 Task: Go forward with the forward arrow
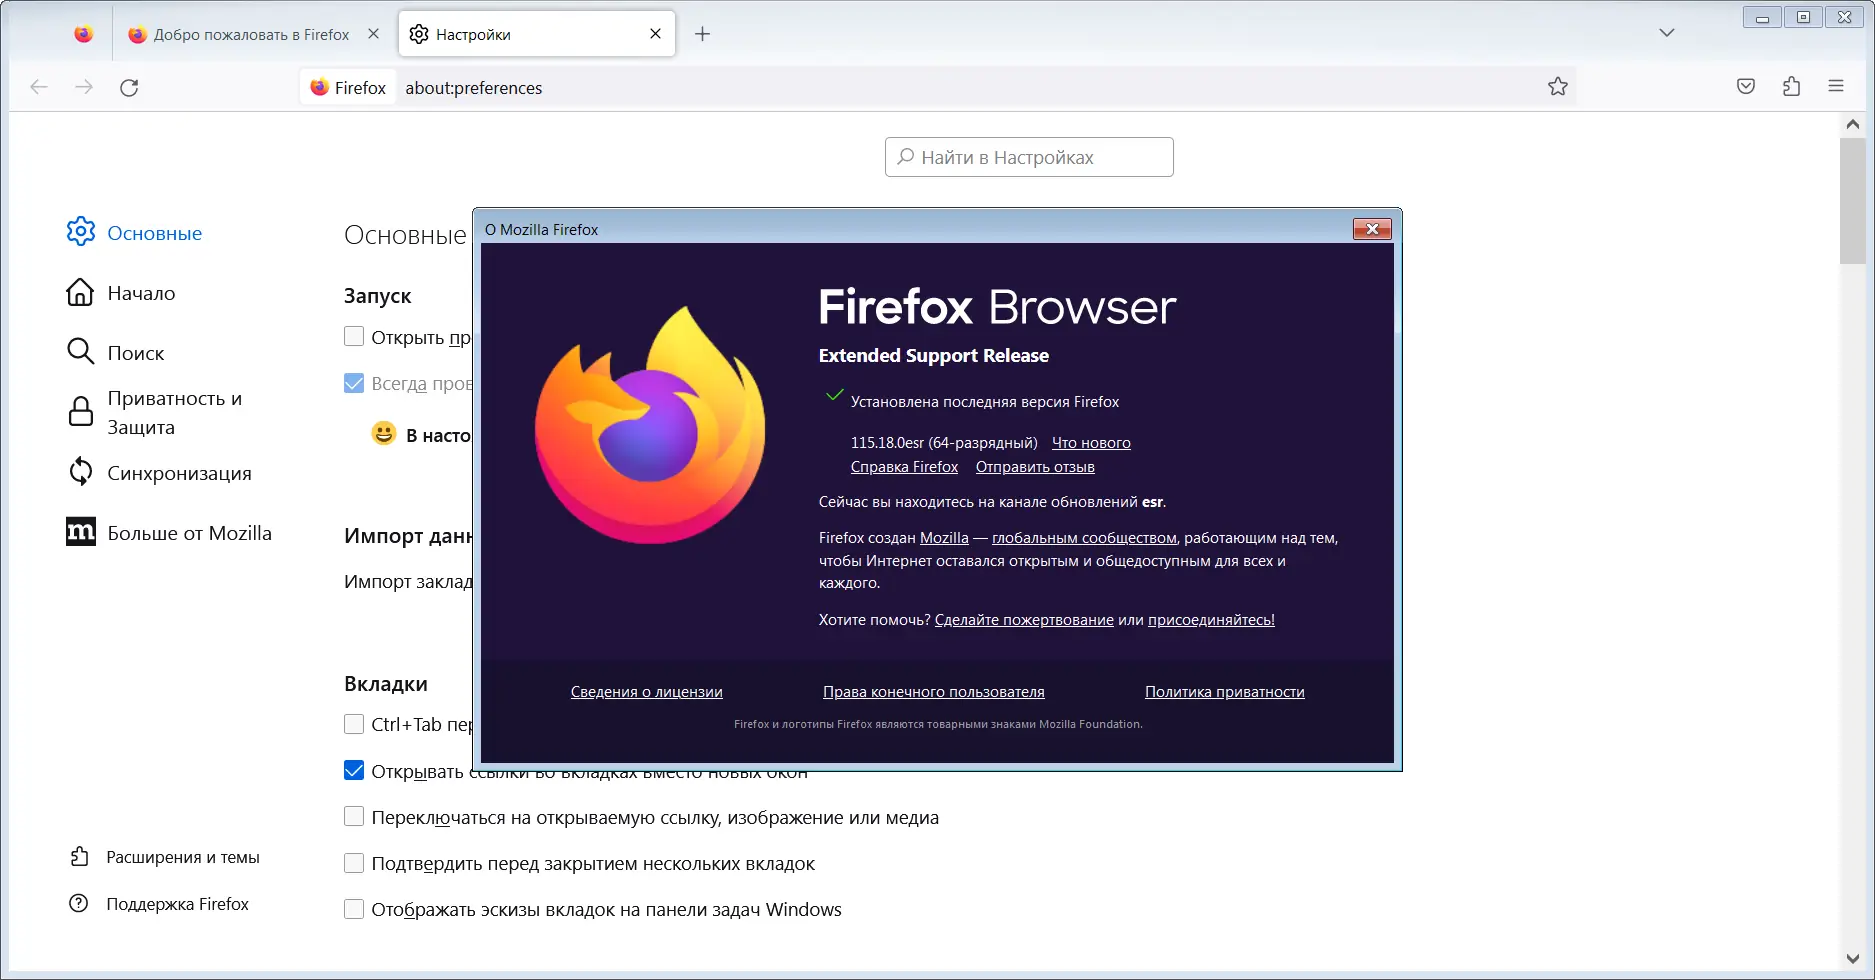84,87
